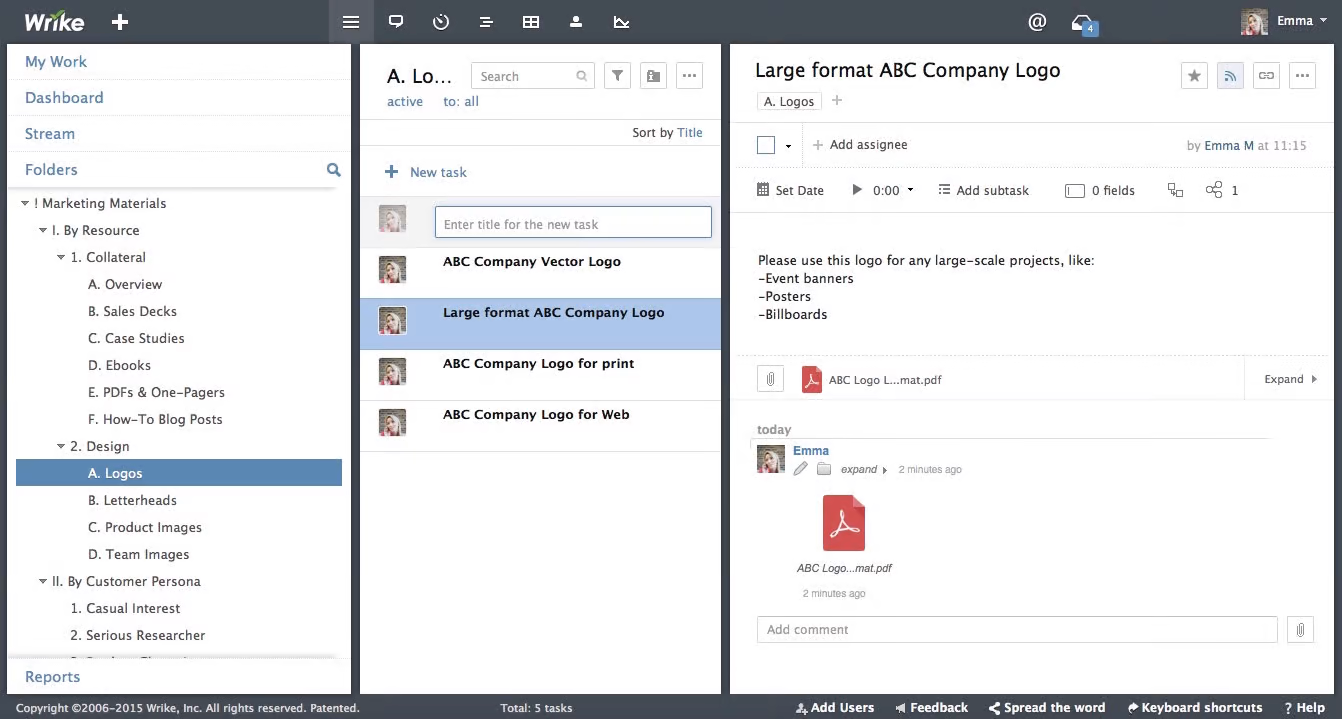The image size is (1342, 719).
Task: Switch to the table grid view icon
Action: (x=531, y=21)
